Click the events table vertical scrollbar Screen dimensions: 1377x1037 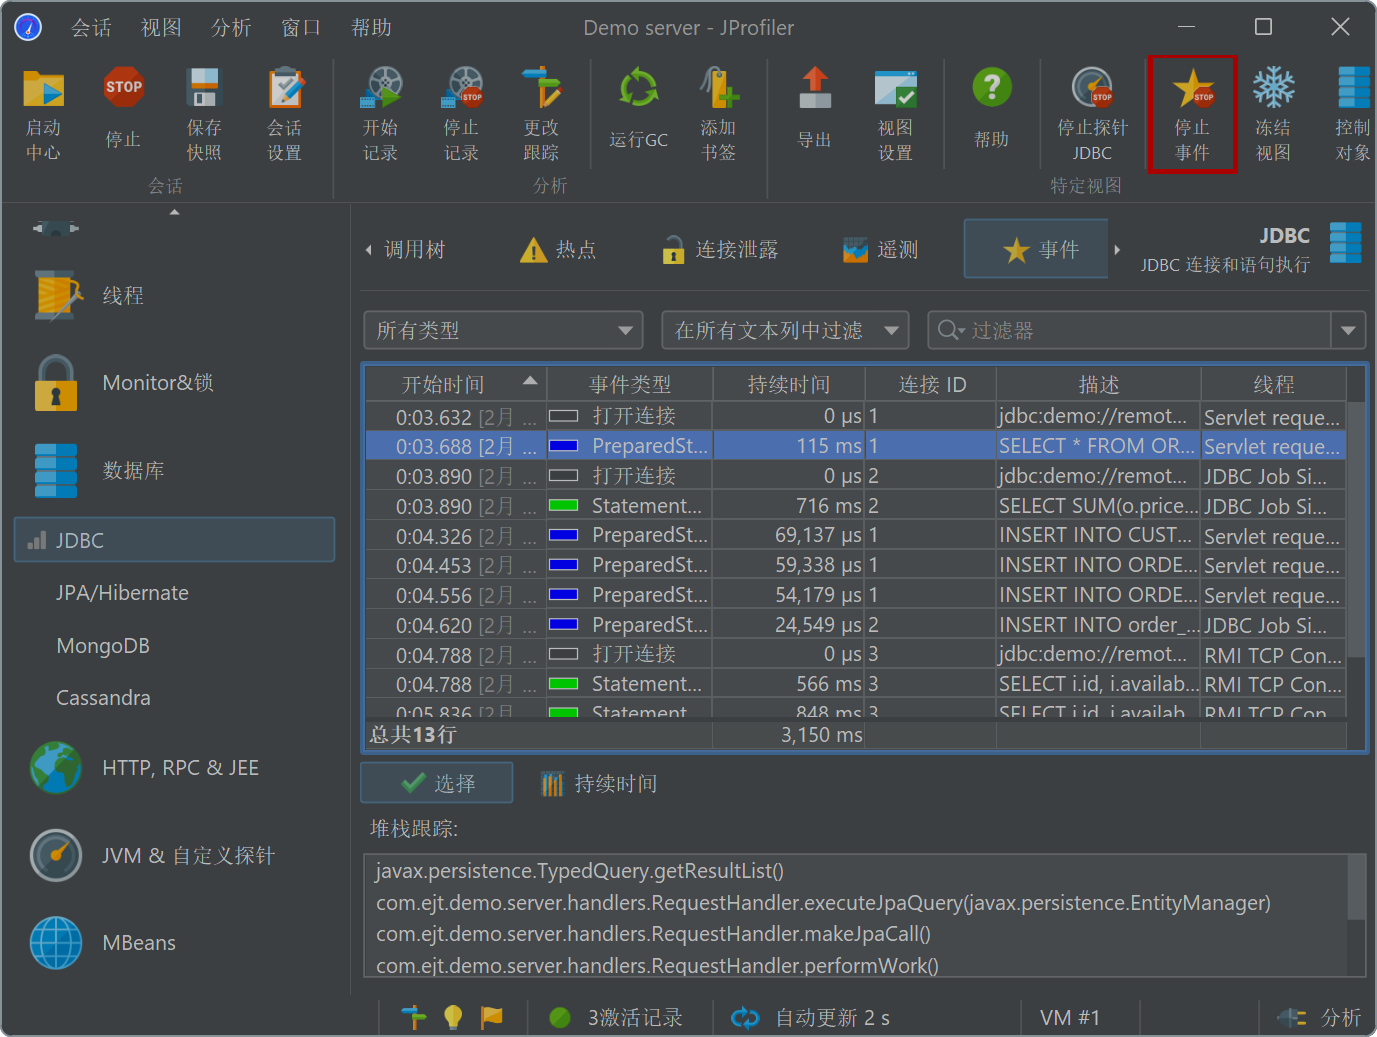[x=1356, y=530]
